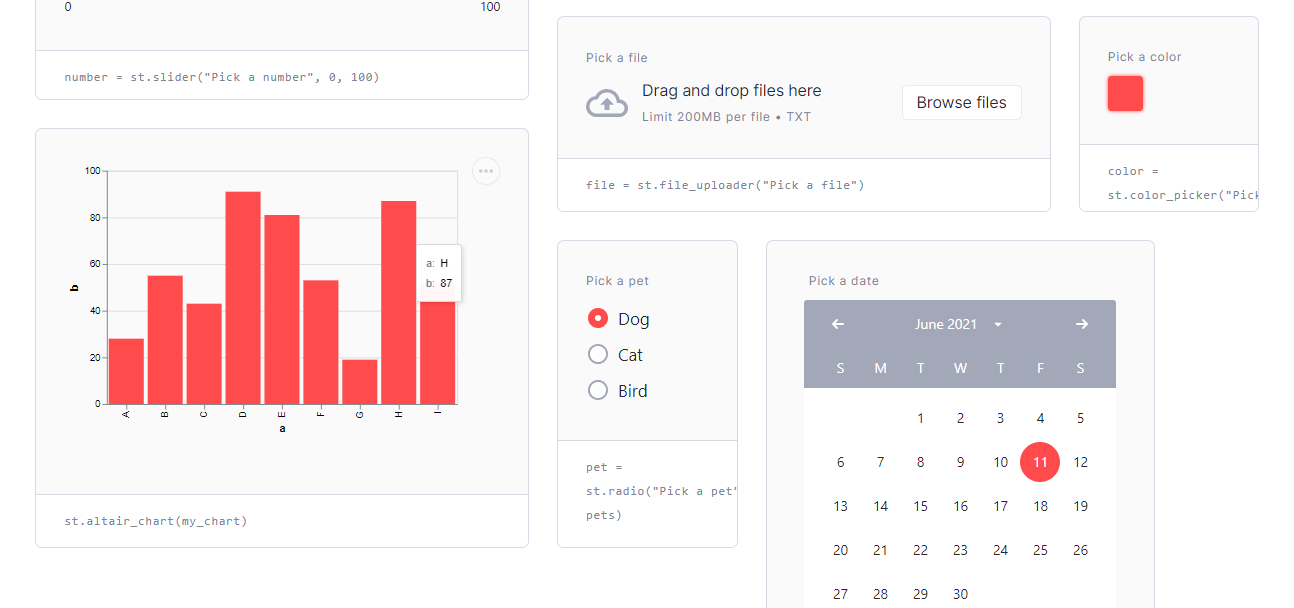Click the bar for category A
This screenshot has height=608, width=1294.
pos(126,371)
